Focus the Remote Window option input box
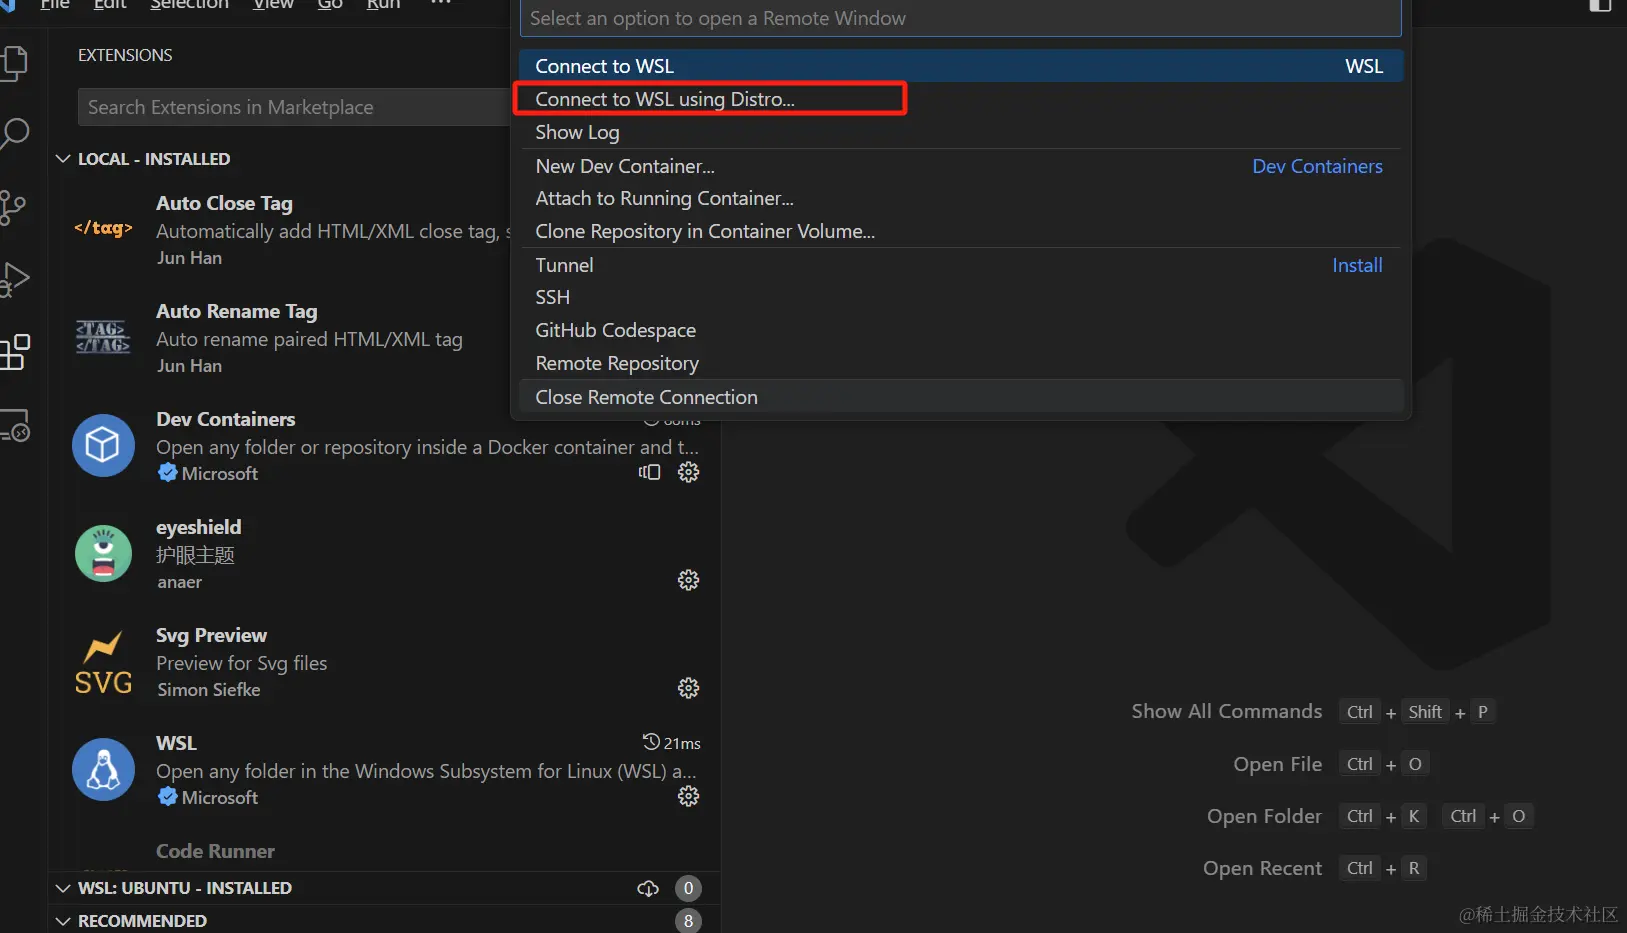This screenshot has height=933, width=1627. tap(961, 18)
